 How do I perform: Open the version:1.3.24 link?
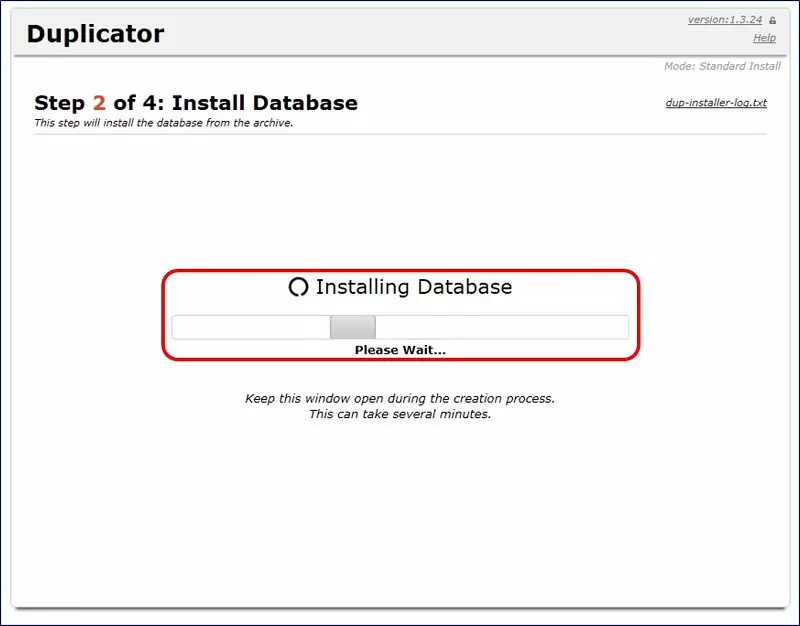tap(724, 20)
